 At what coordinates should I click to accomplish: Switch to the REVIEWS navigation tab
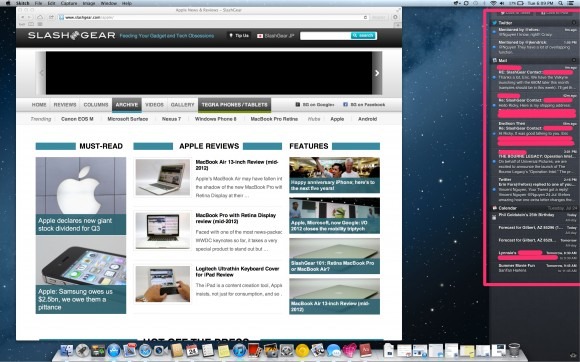point(65,105)
